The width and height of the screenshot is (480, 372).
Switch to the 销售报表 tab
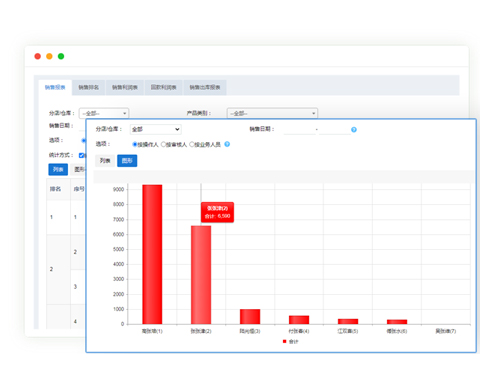55,87
